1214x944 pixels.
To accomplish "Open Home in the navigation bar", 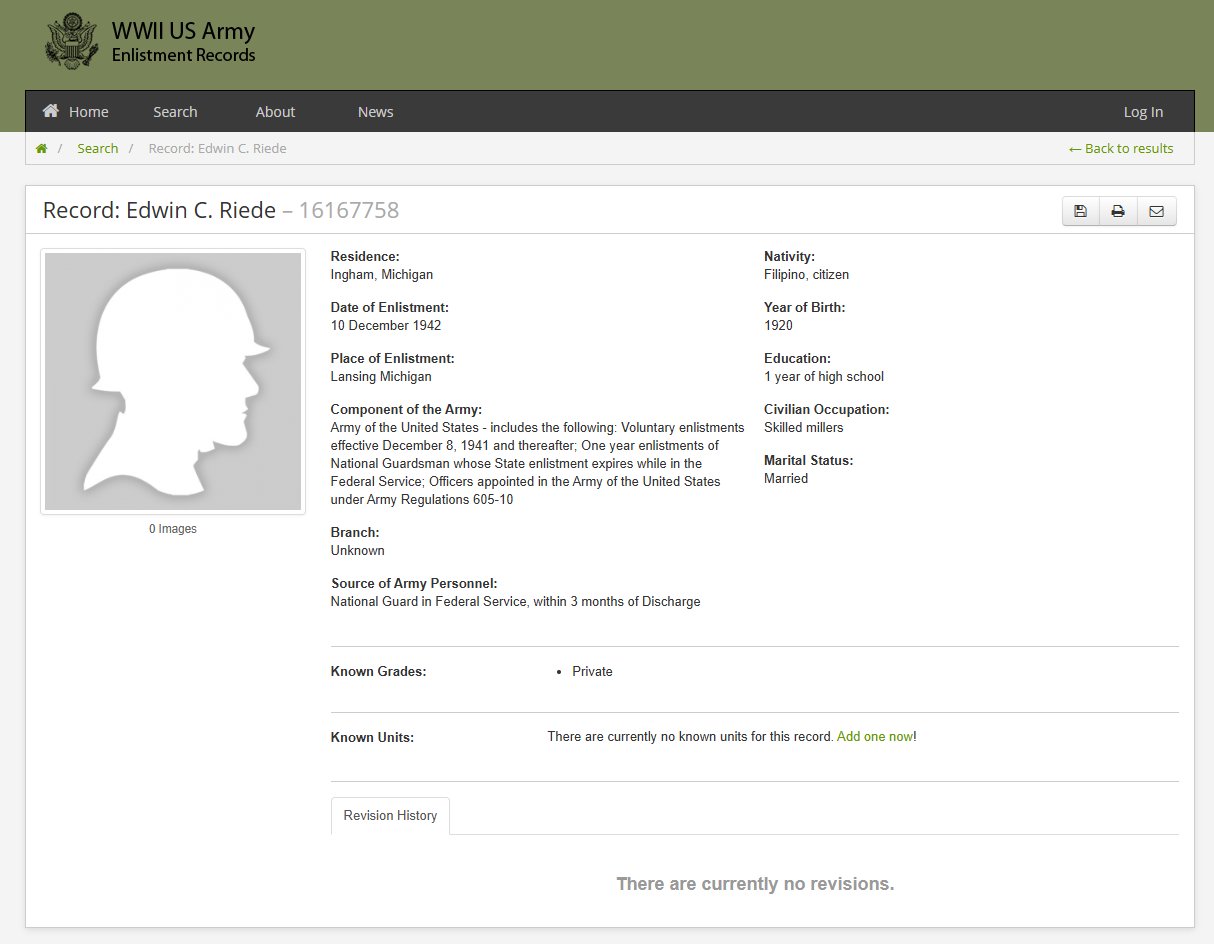I will [x=76, y=112].
